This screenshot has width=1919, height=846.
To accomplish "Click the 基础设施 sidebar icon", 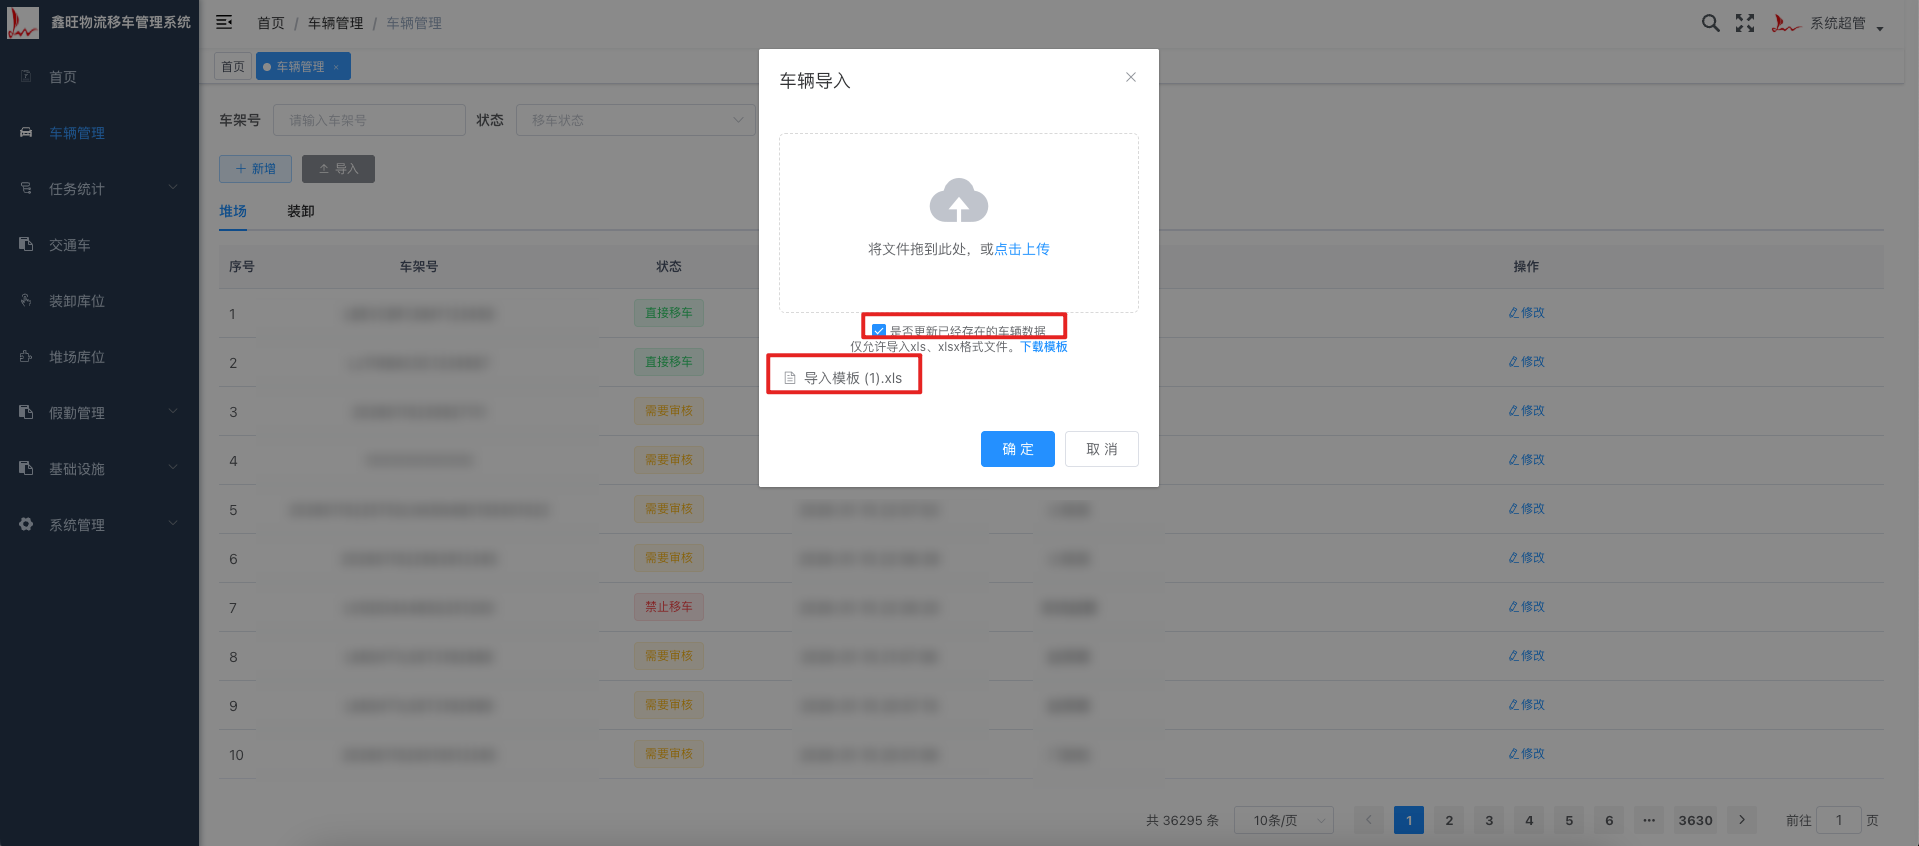I will click(x=26, y=468).
